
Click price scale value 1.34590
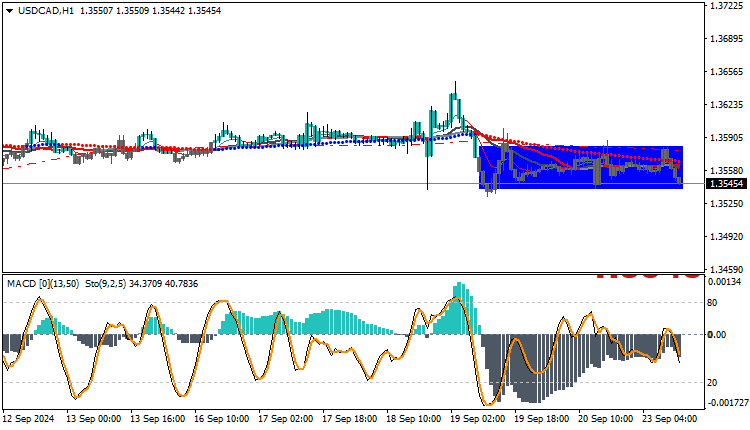(727, 270)
